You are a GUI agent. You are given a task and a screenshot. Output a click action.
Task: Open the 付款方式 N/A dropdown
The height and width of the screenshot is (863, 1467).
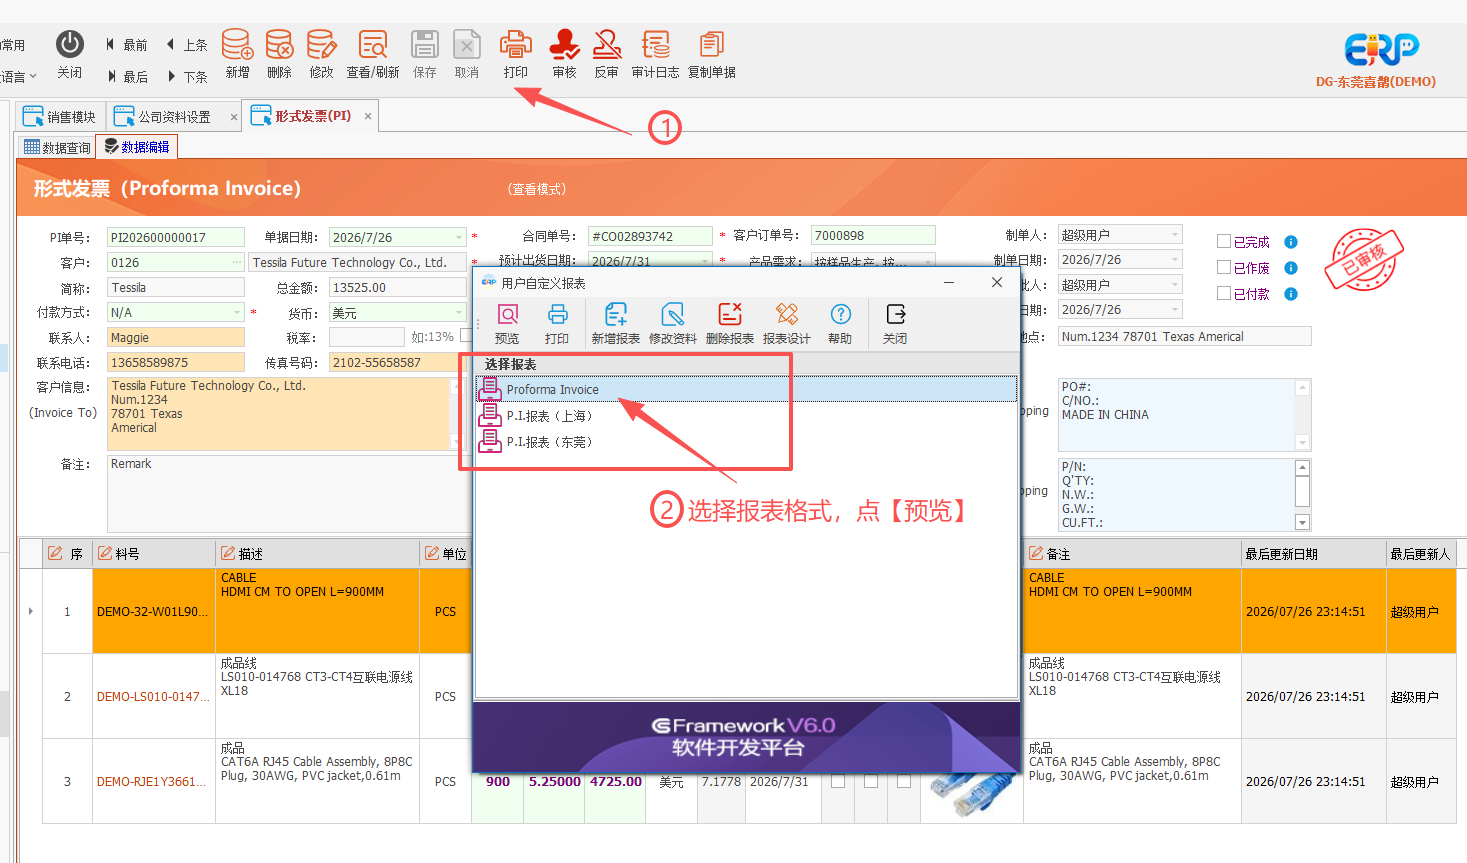coord(237,312)
